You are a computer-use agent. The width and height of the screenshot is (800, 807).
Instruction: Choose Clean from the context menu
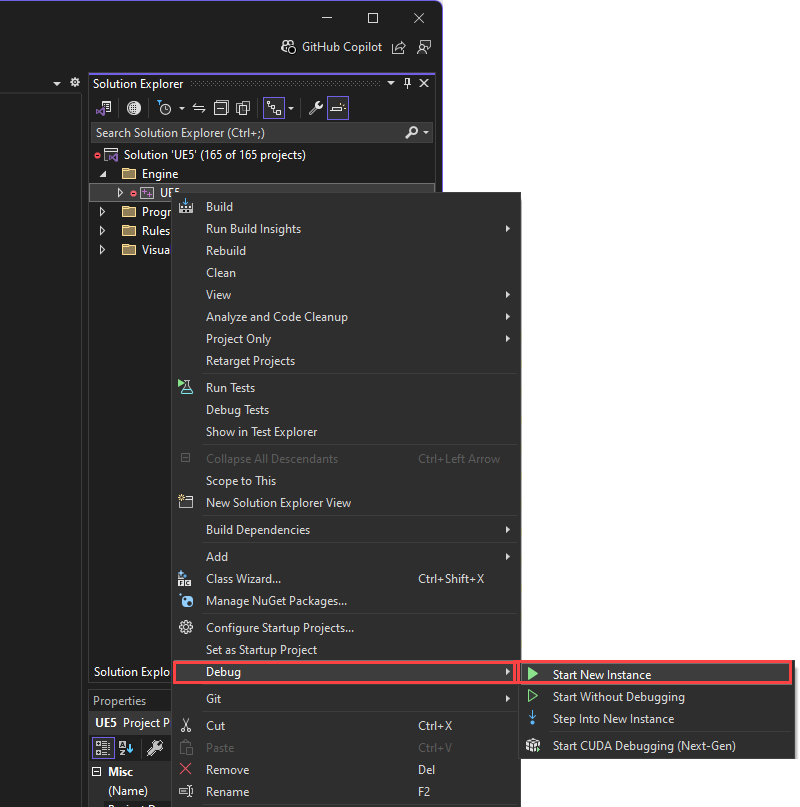click(x=221, y=272)
